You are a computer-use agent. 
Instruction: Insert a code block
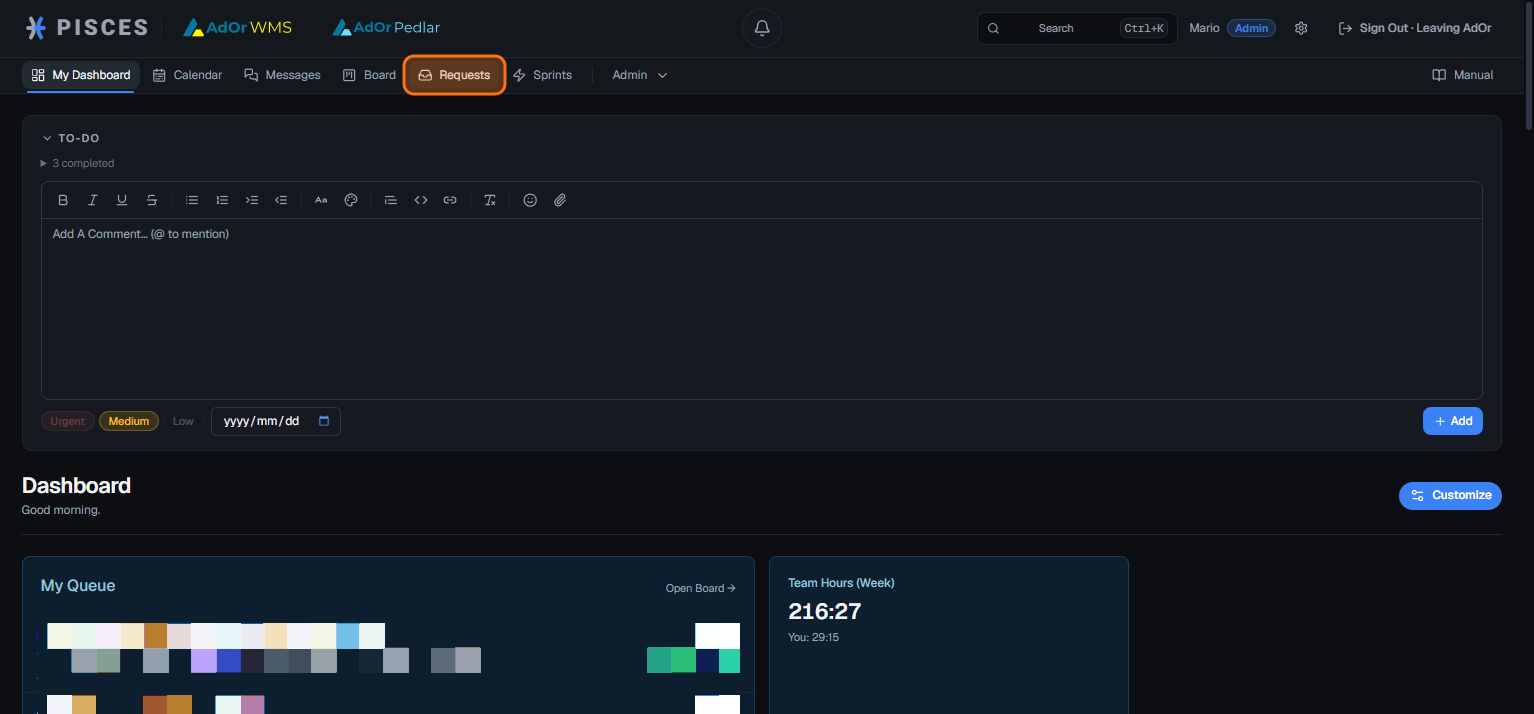pos(421,200)
